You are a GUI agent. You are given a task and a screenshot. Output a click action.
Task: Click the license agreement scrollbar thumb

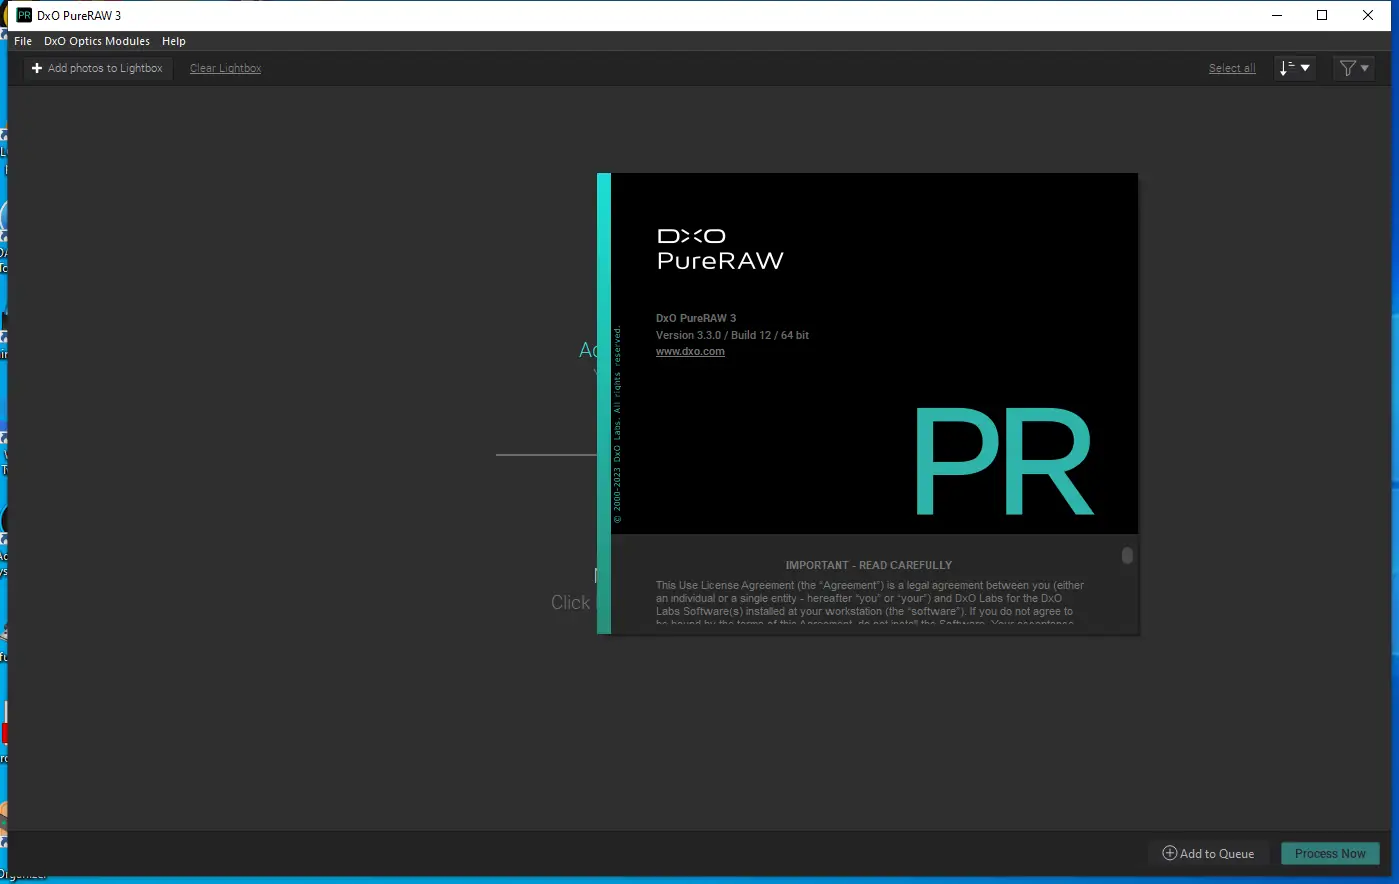click(1127, 555)
